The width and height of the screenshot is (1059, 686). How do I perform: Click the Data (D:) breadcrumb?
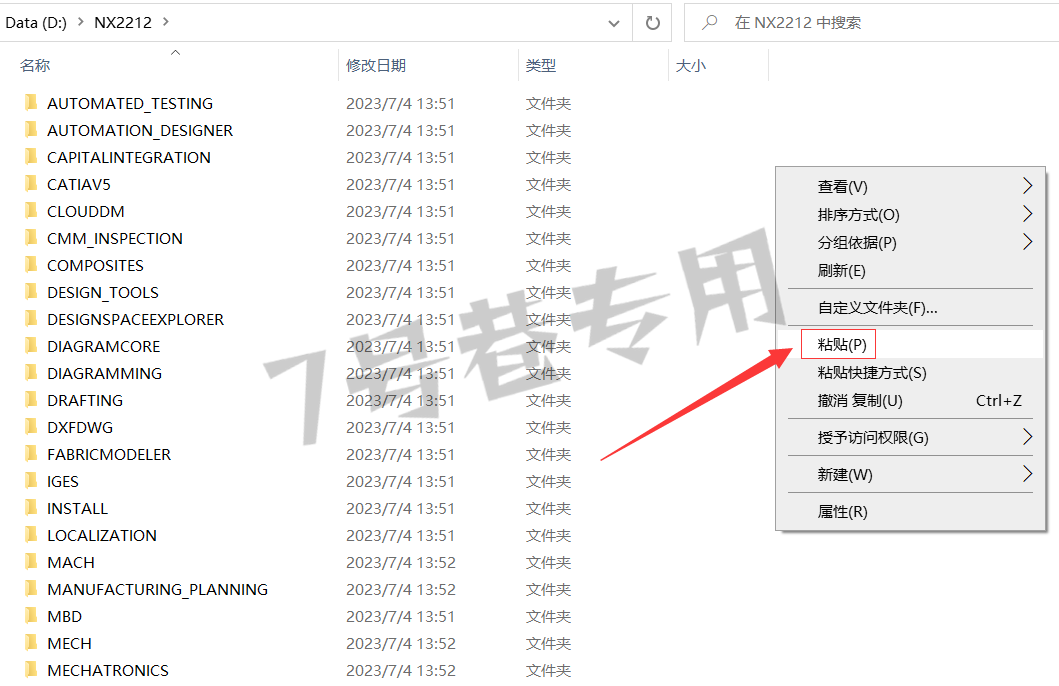tap(36, 22)
